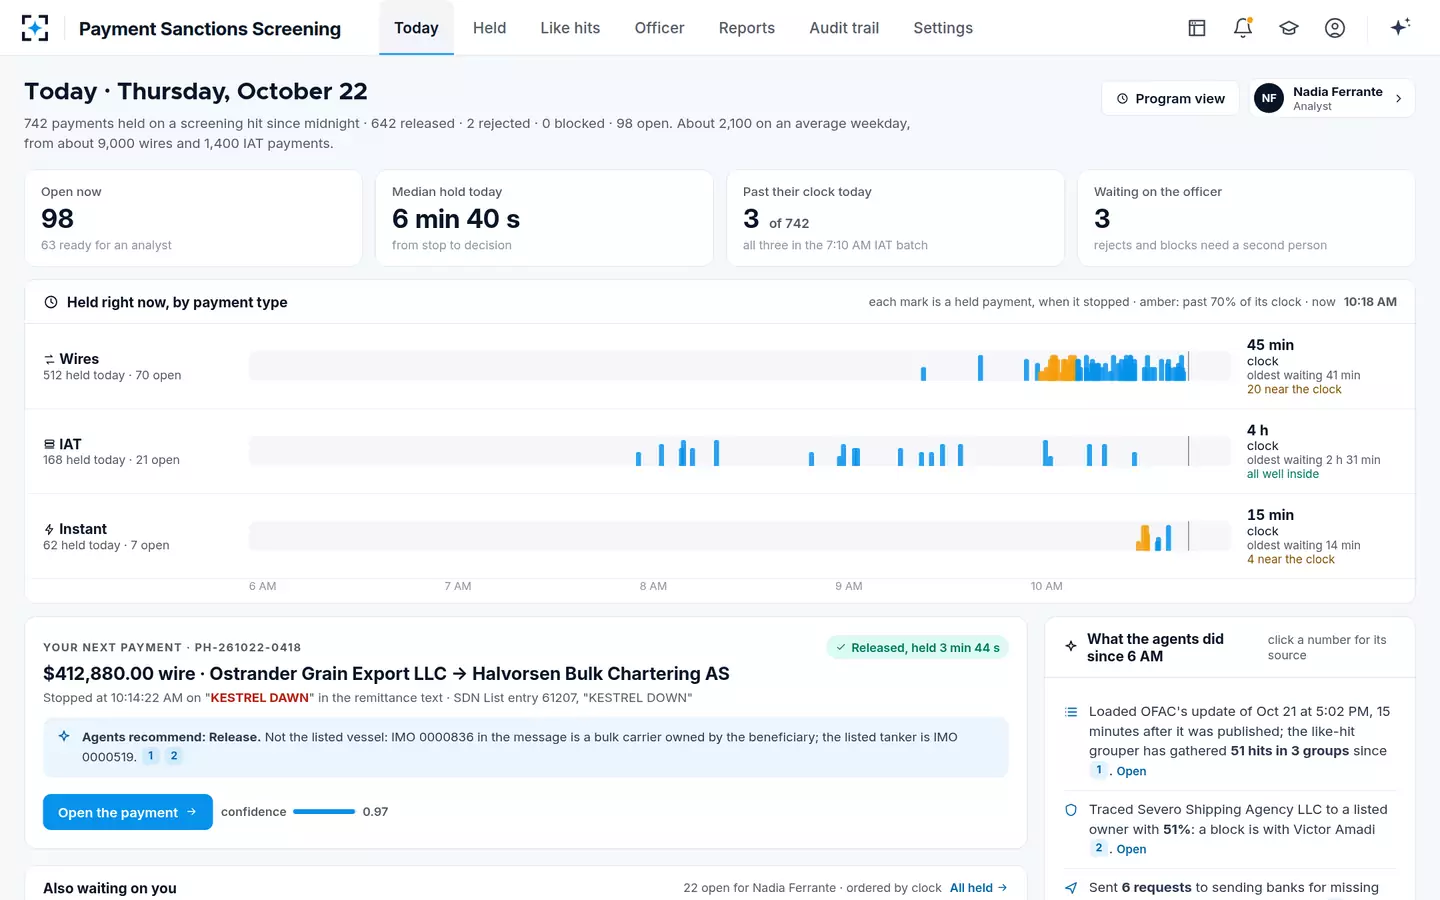Click the sparkle icon beside What the agents did
The width and height of the screenshot is (1440, 900).
click(x=1071, y=647)
